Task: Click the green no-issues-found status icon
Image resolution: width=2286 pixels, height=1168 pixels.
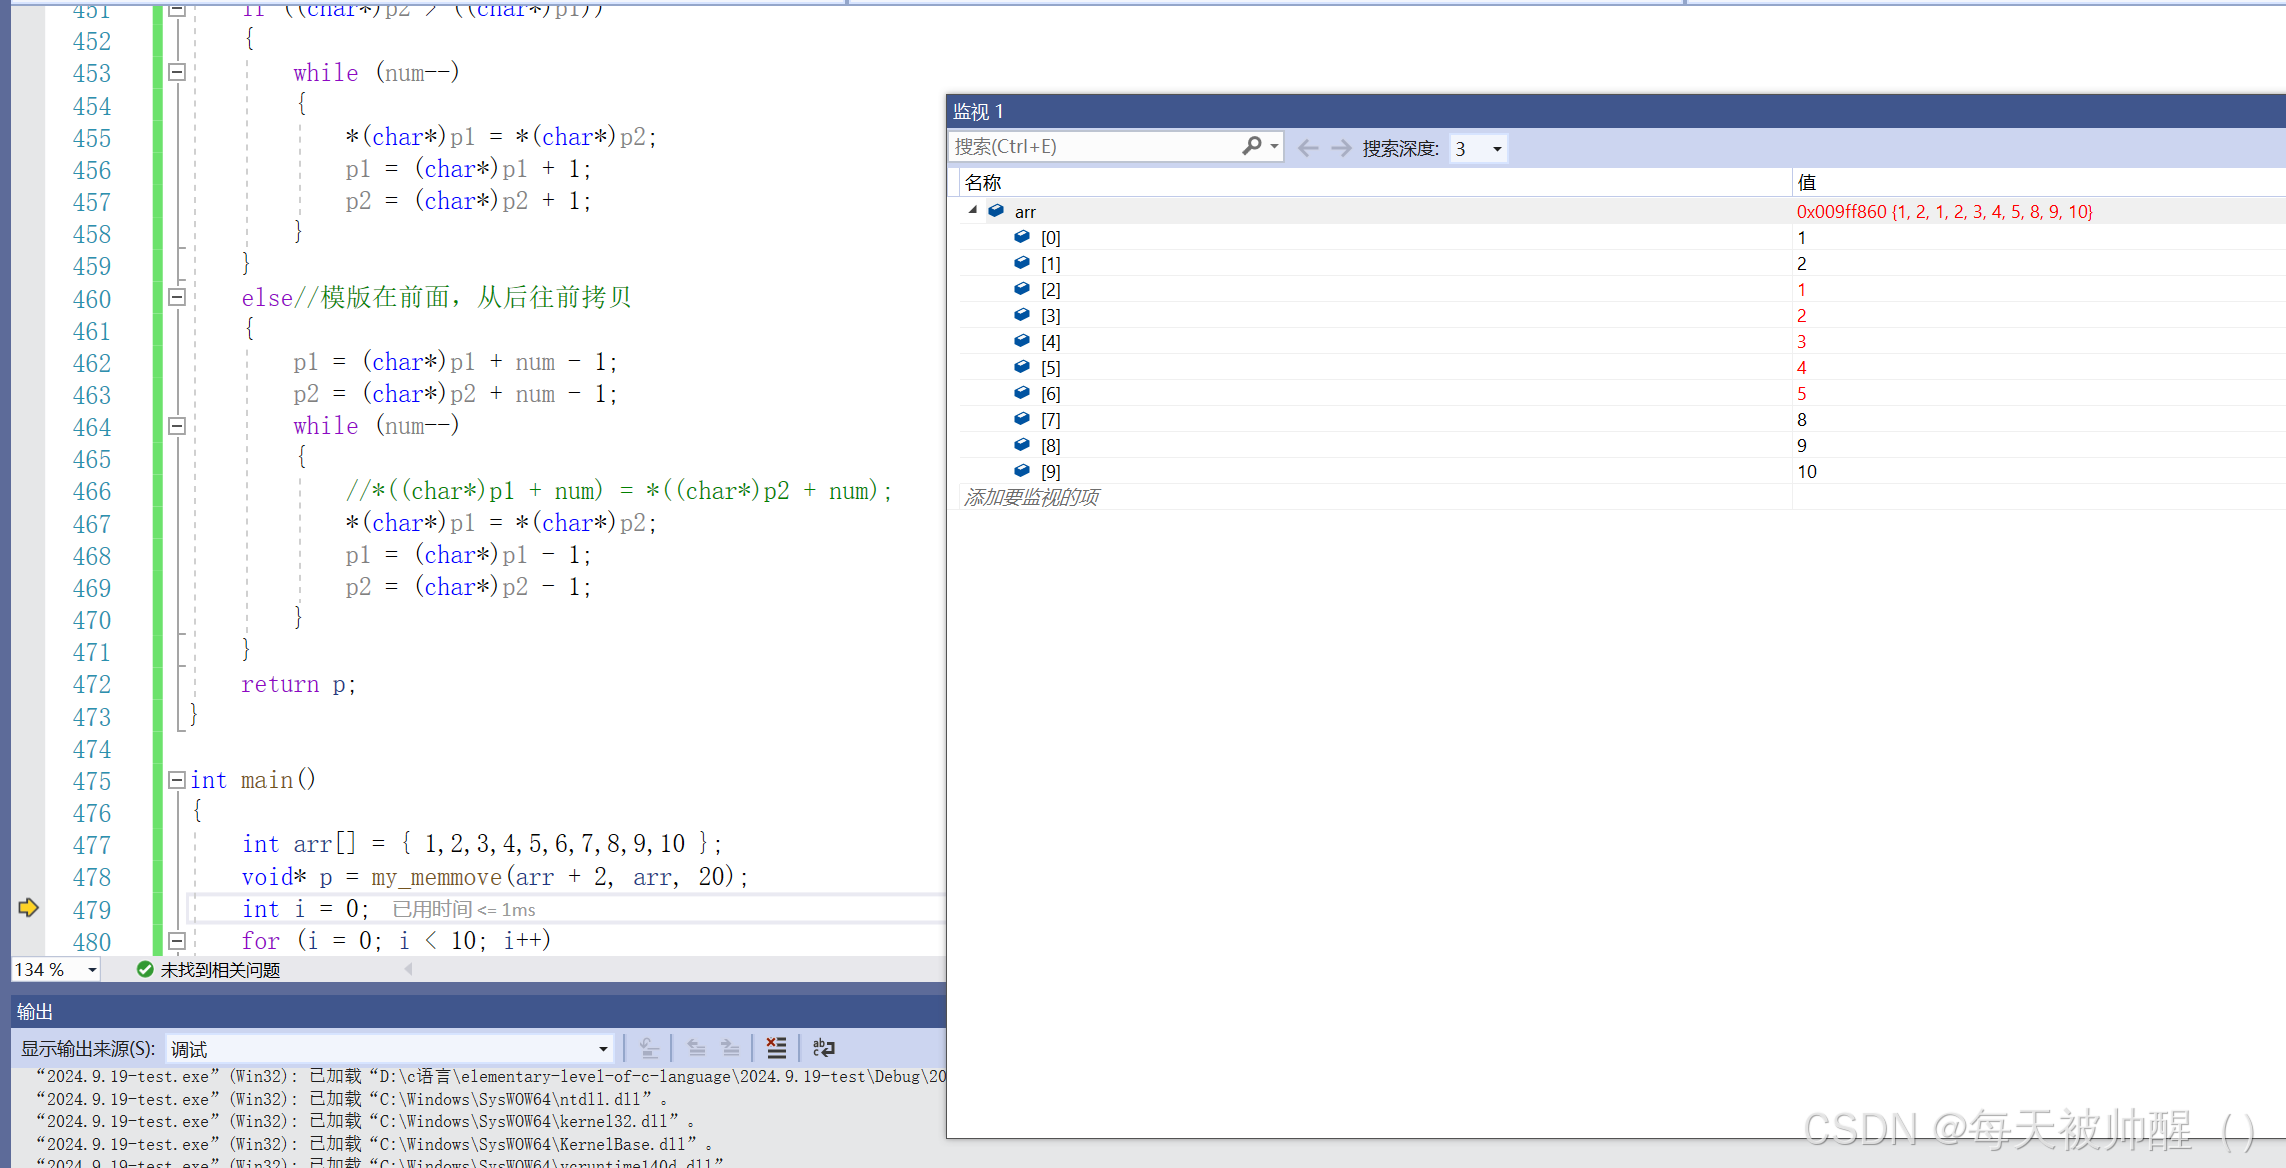Action: click(x=145, y=969)
